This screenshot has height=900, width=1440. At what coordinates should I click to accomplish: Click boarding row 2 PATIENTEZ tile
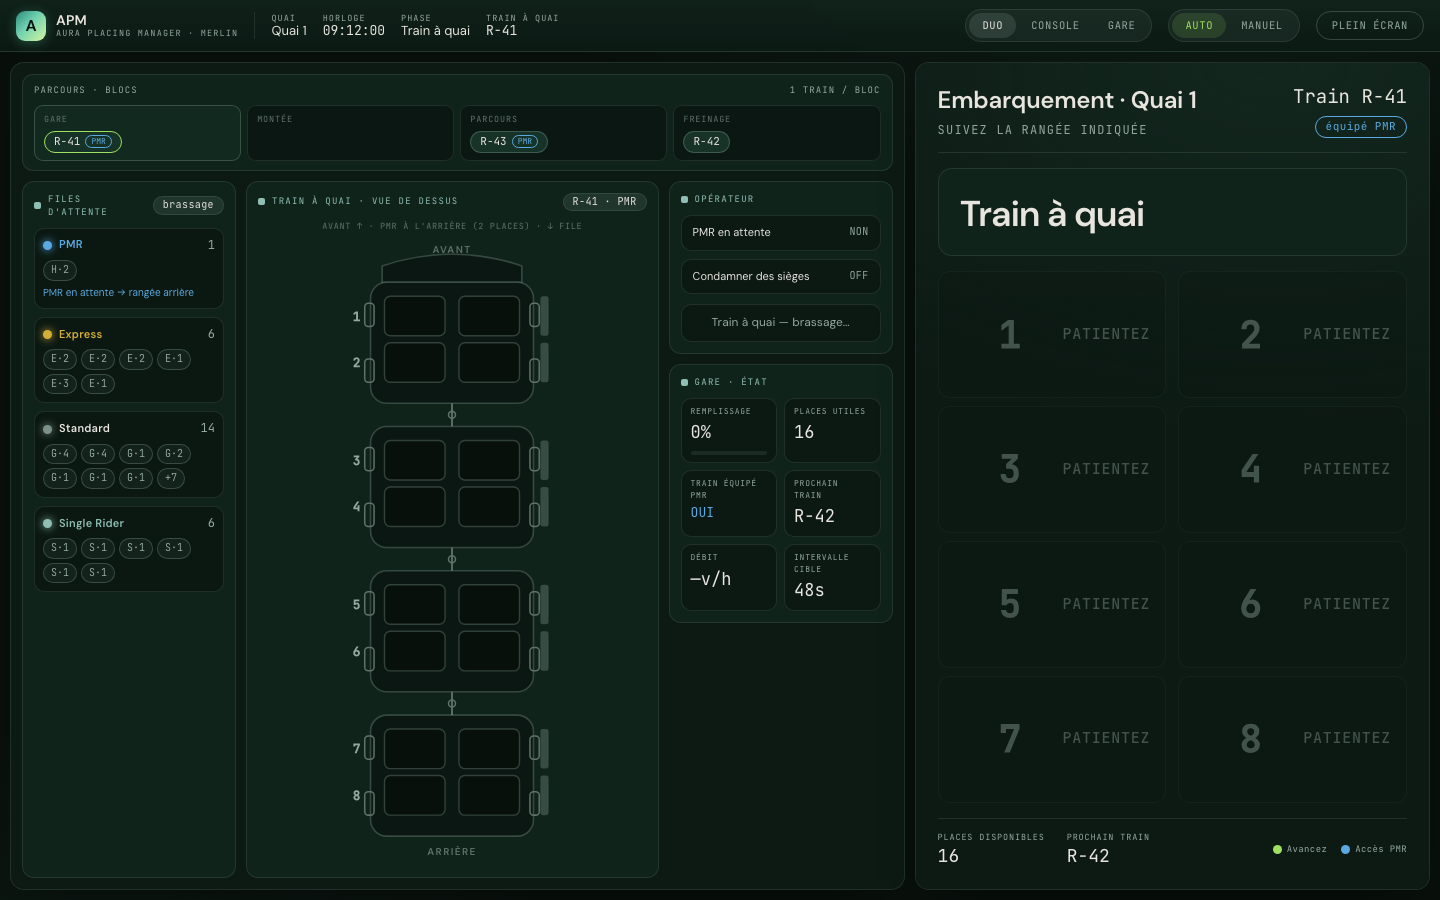pos(1292,334)
